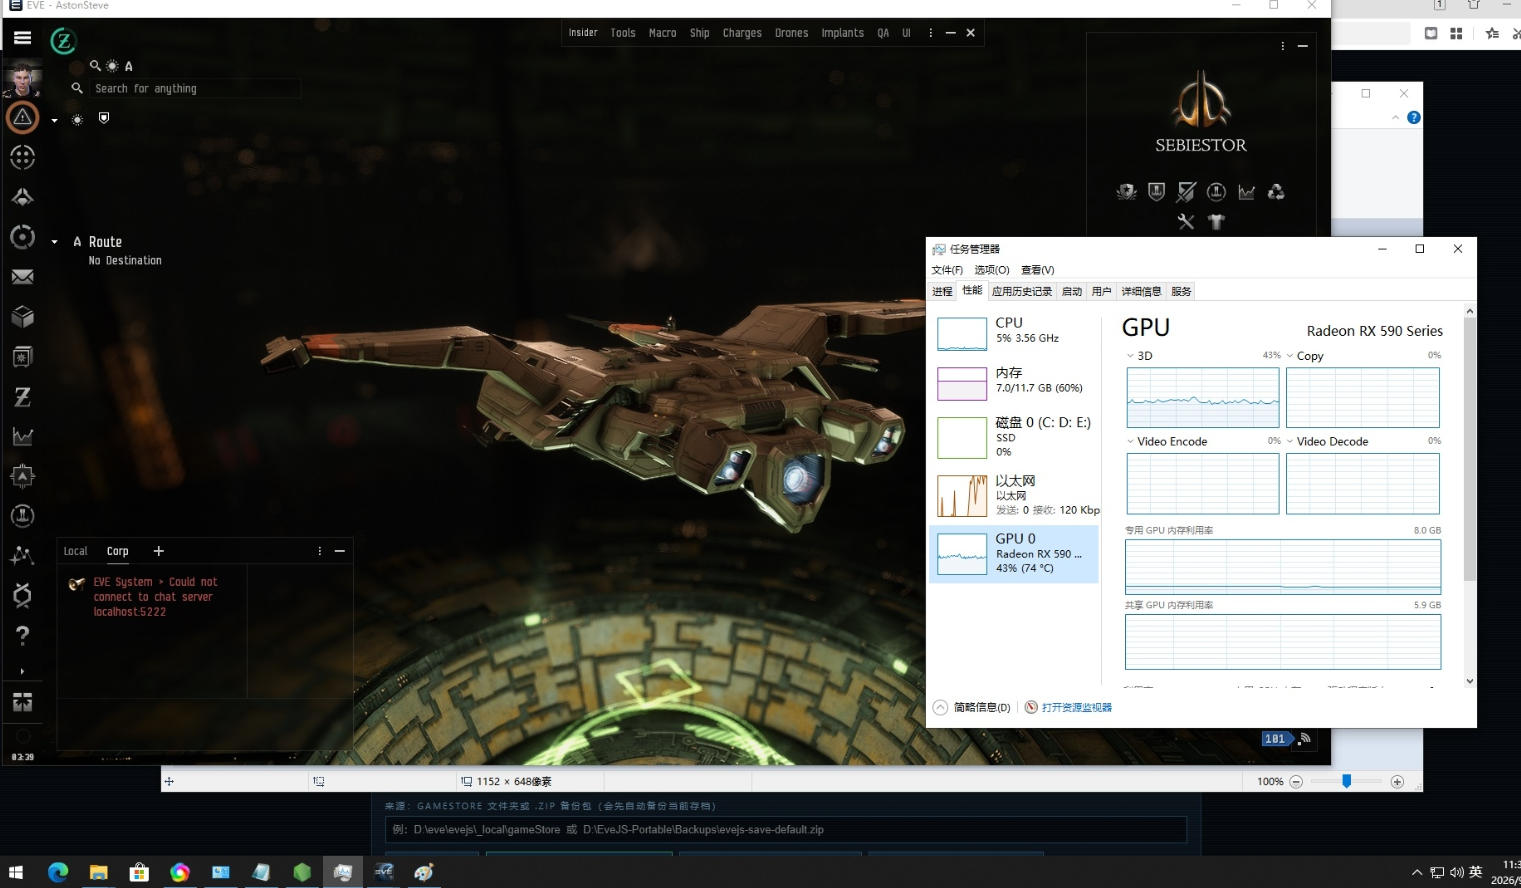
Task: Open the cube inventory icon in sidebar
Action: click(x=22, y=317)
